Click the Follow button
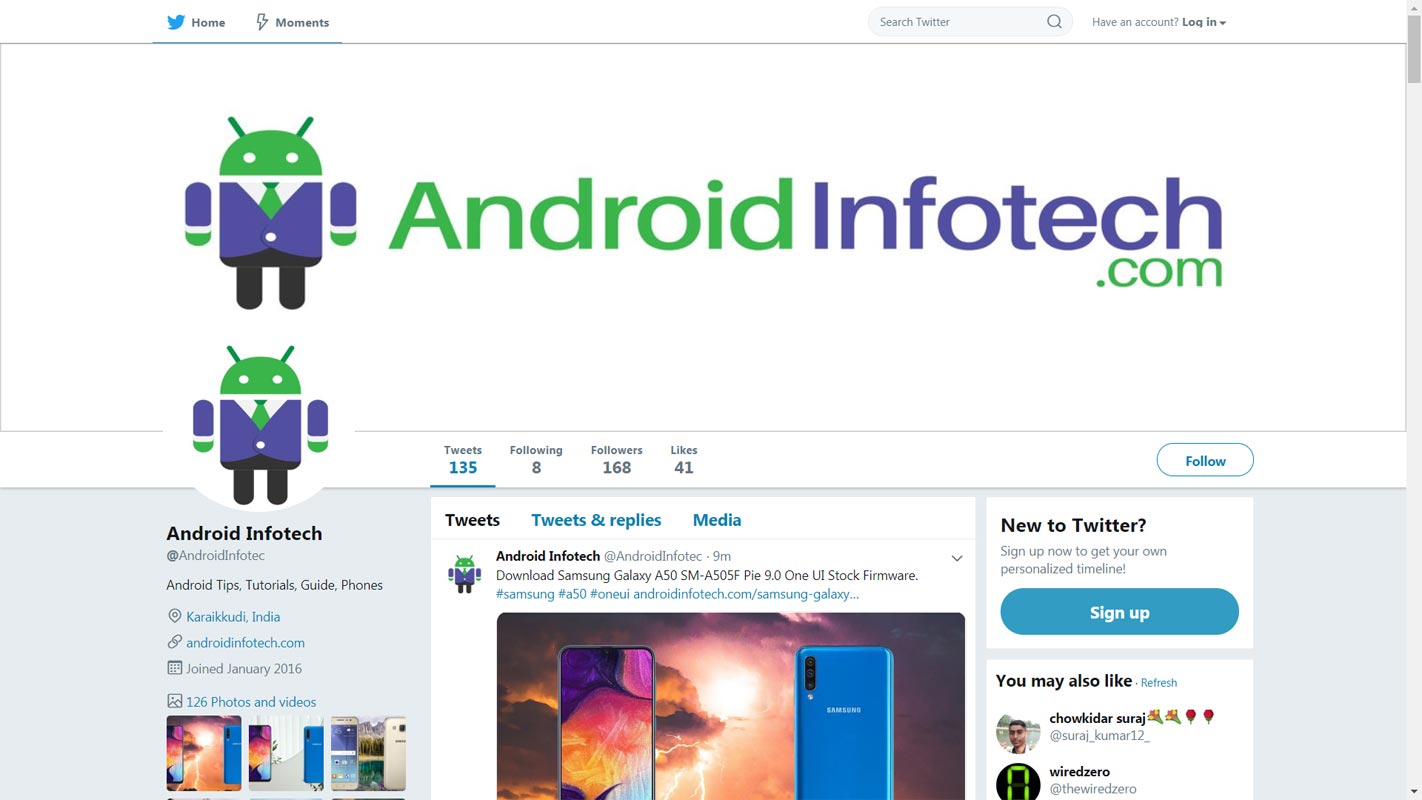The width and height of the screenshot is (1422, 800). 1205,460
